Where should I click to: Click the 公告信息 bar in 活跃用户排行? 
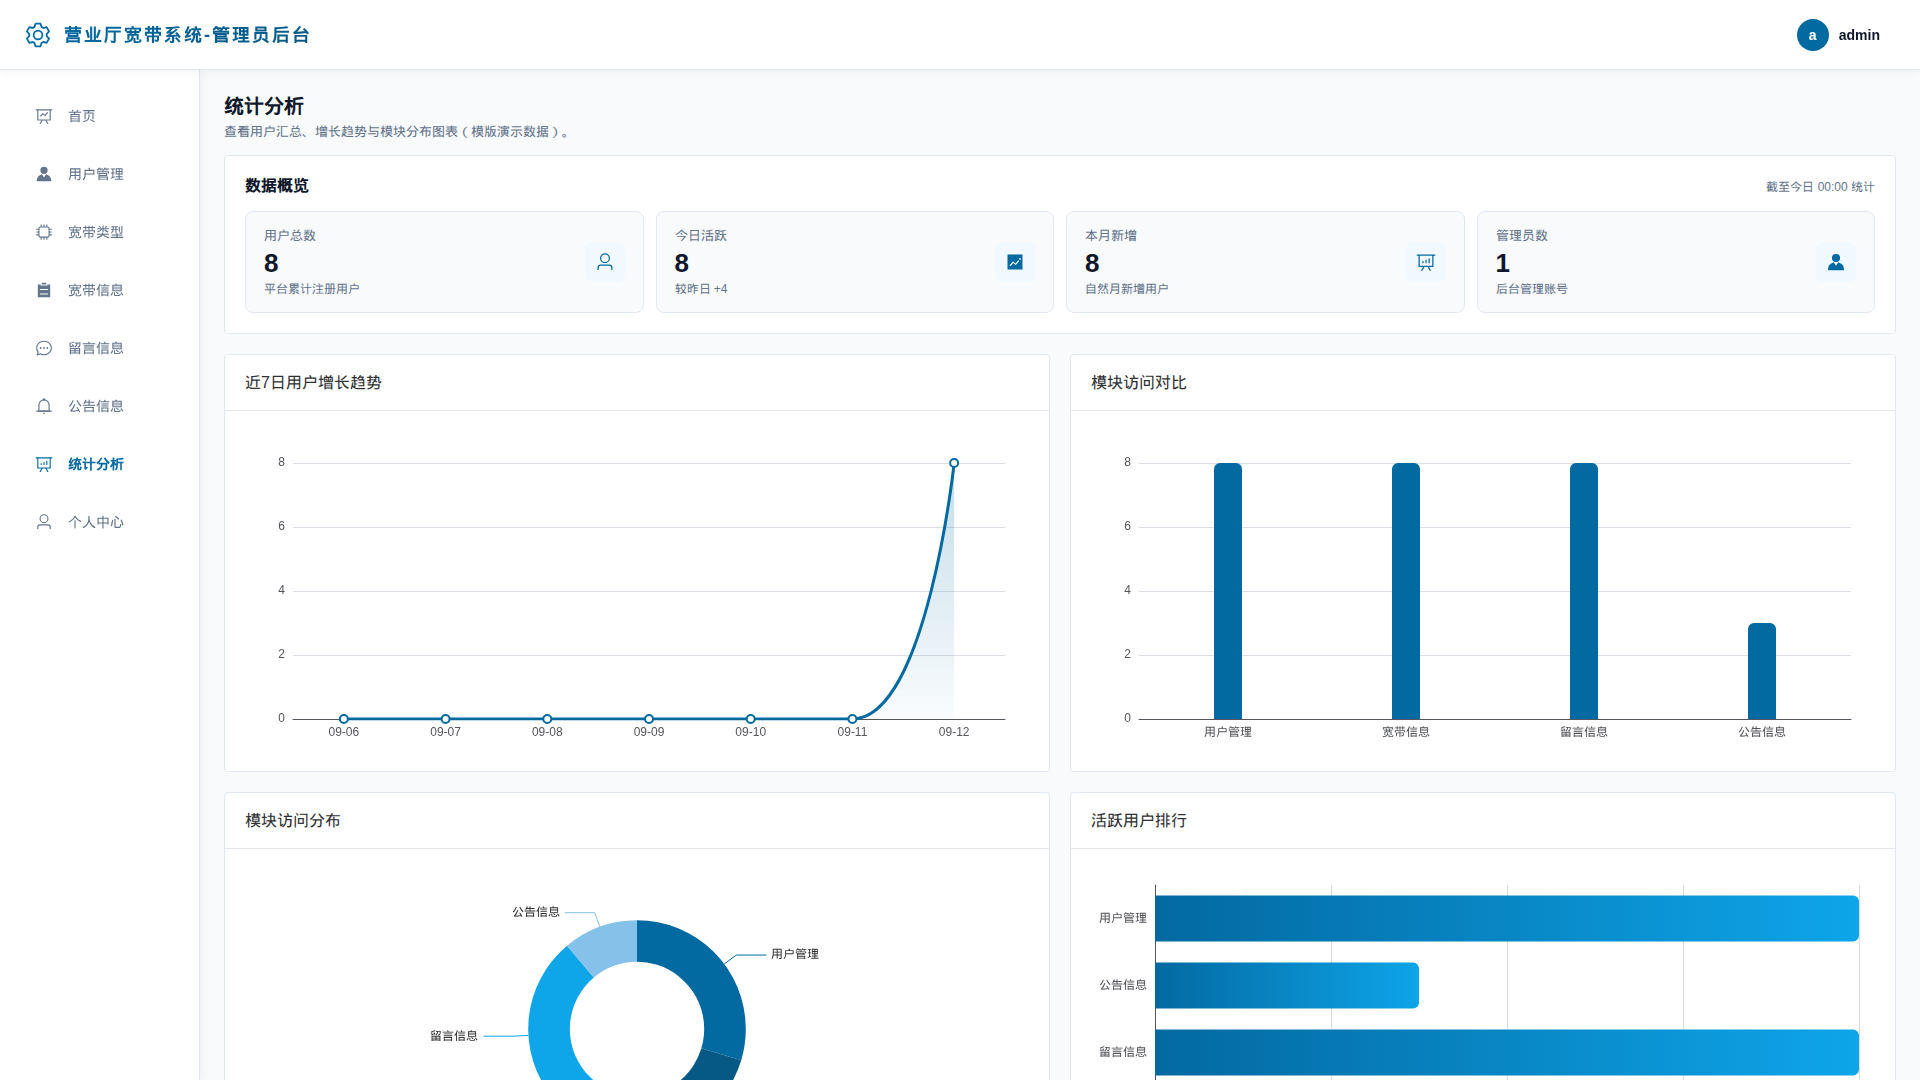click(x=1287, y=985)
